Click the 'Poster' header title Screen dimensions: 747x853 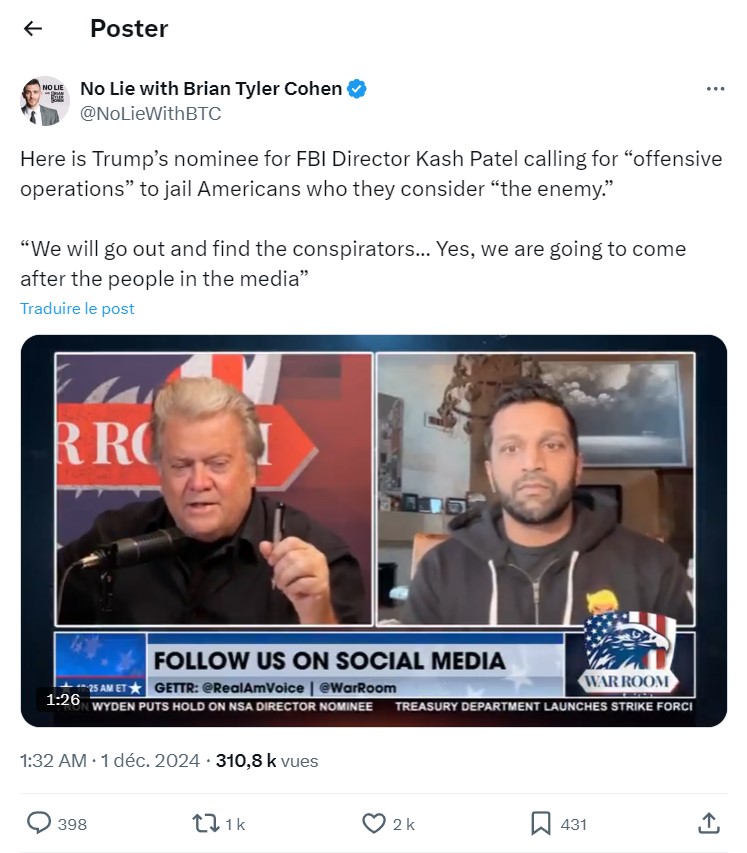point(129,28)
